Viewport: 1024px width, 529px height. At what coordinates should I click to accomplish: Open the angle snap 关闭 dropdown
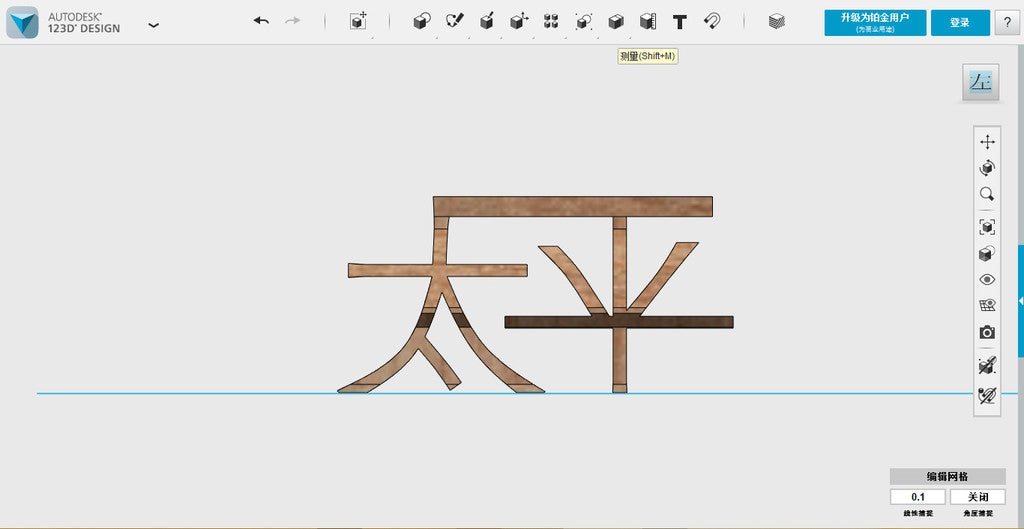978,496
